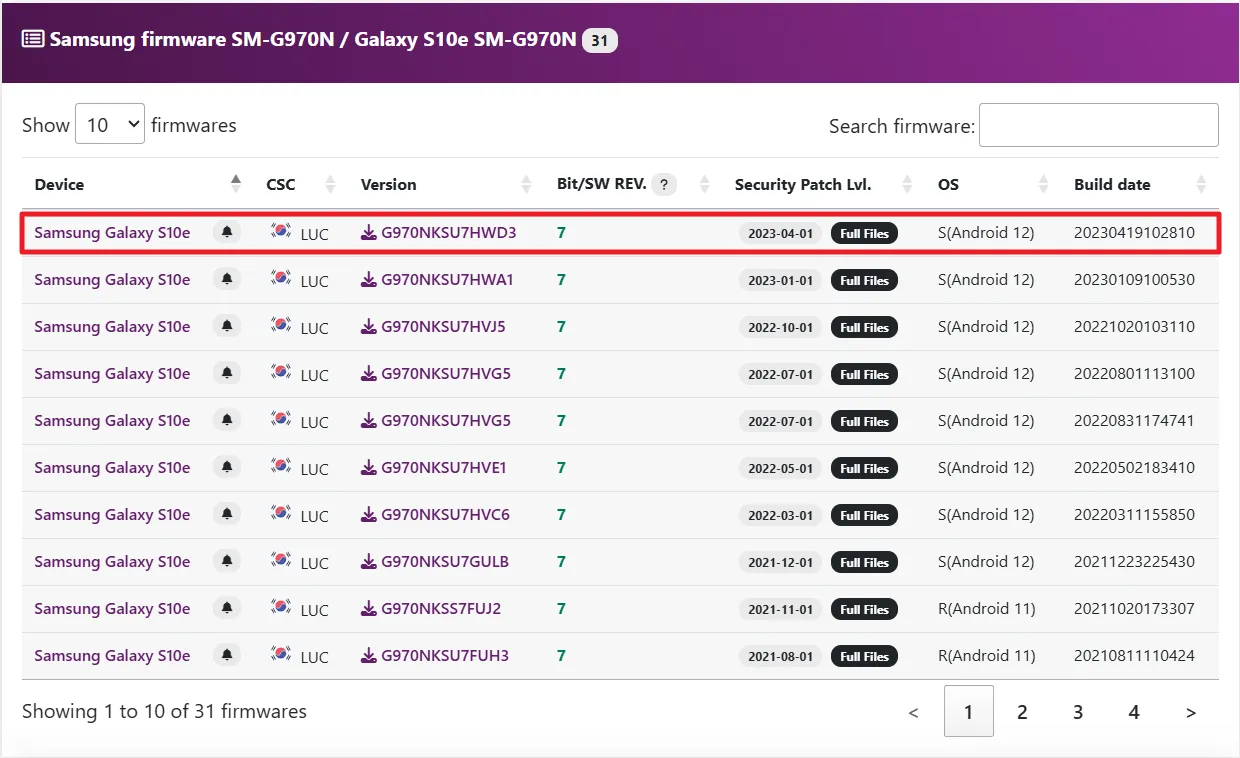1240x758 pixels.
Task: Click build date 20220801113100
Action: (x=1134, y=373)
